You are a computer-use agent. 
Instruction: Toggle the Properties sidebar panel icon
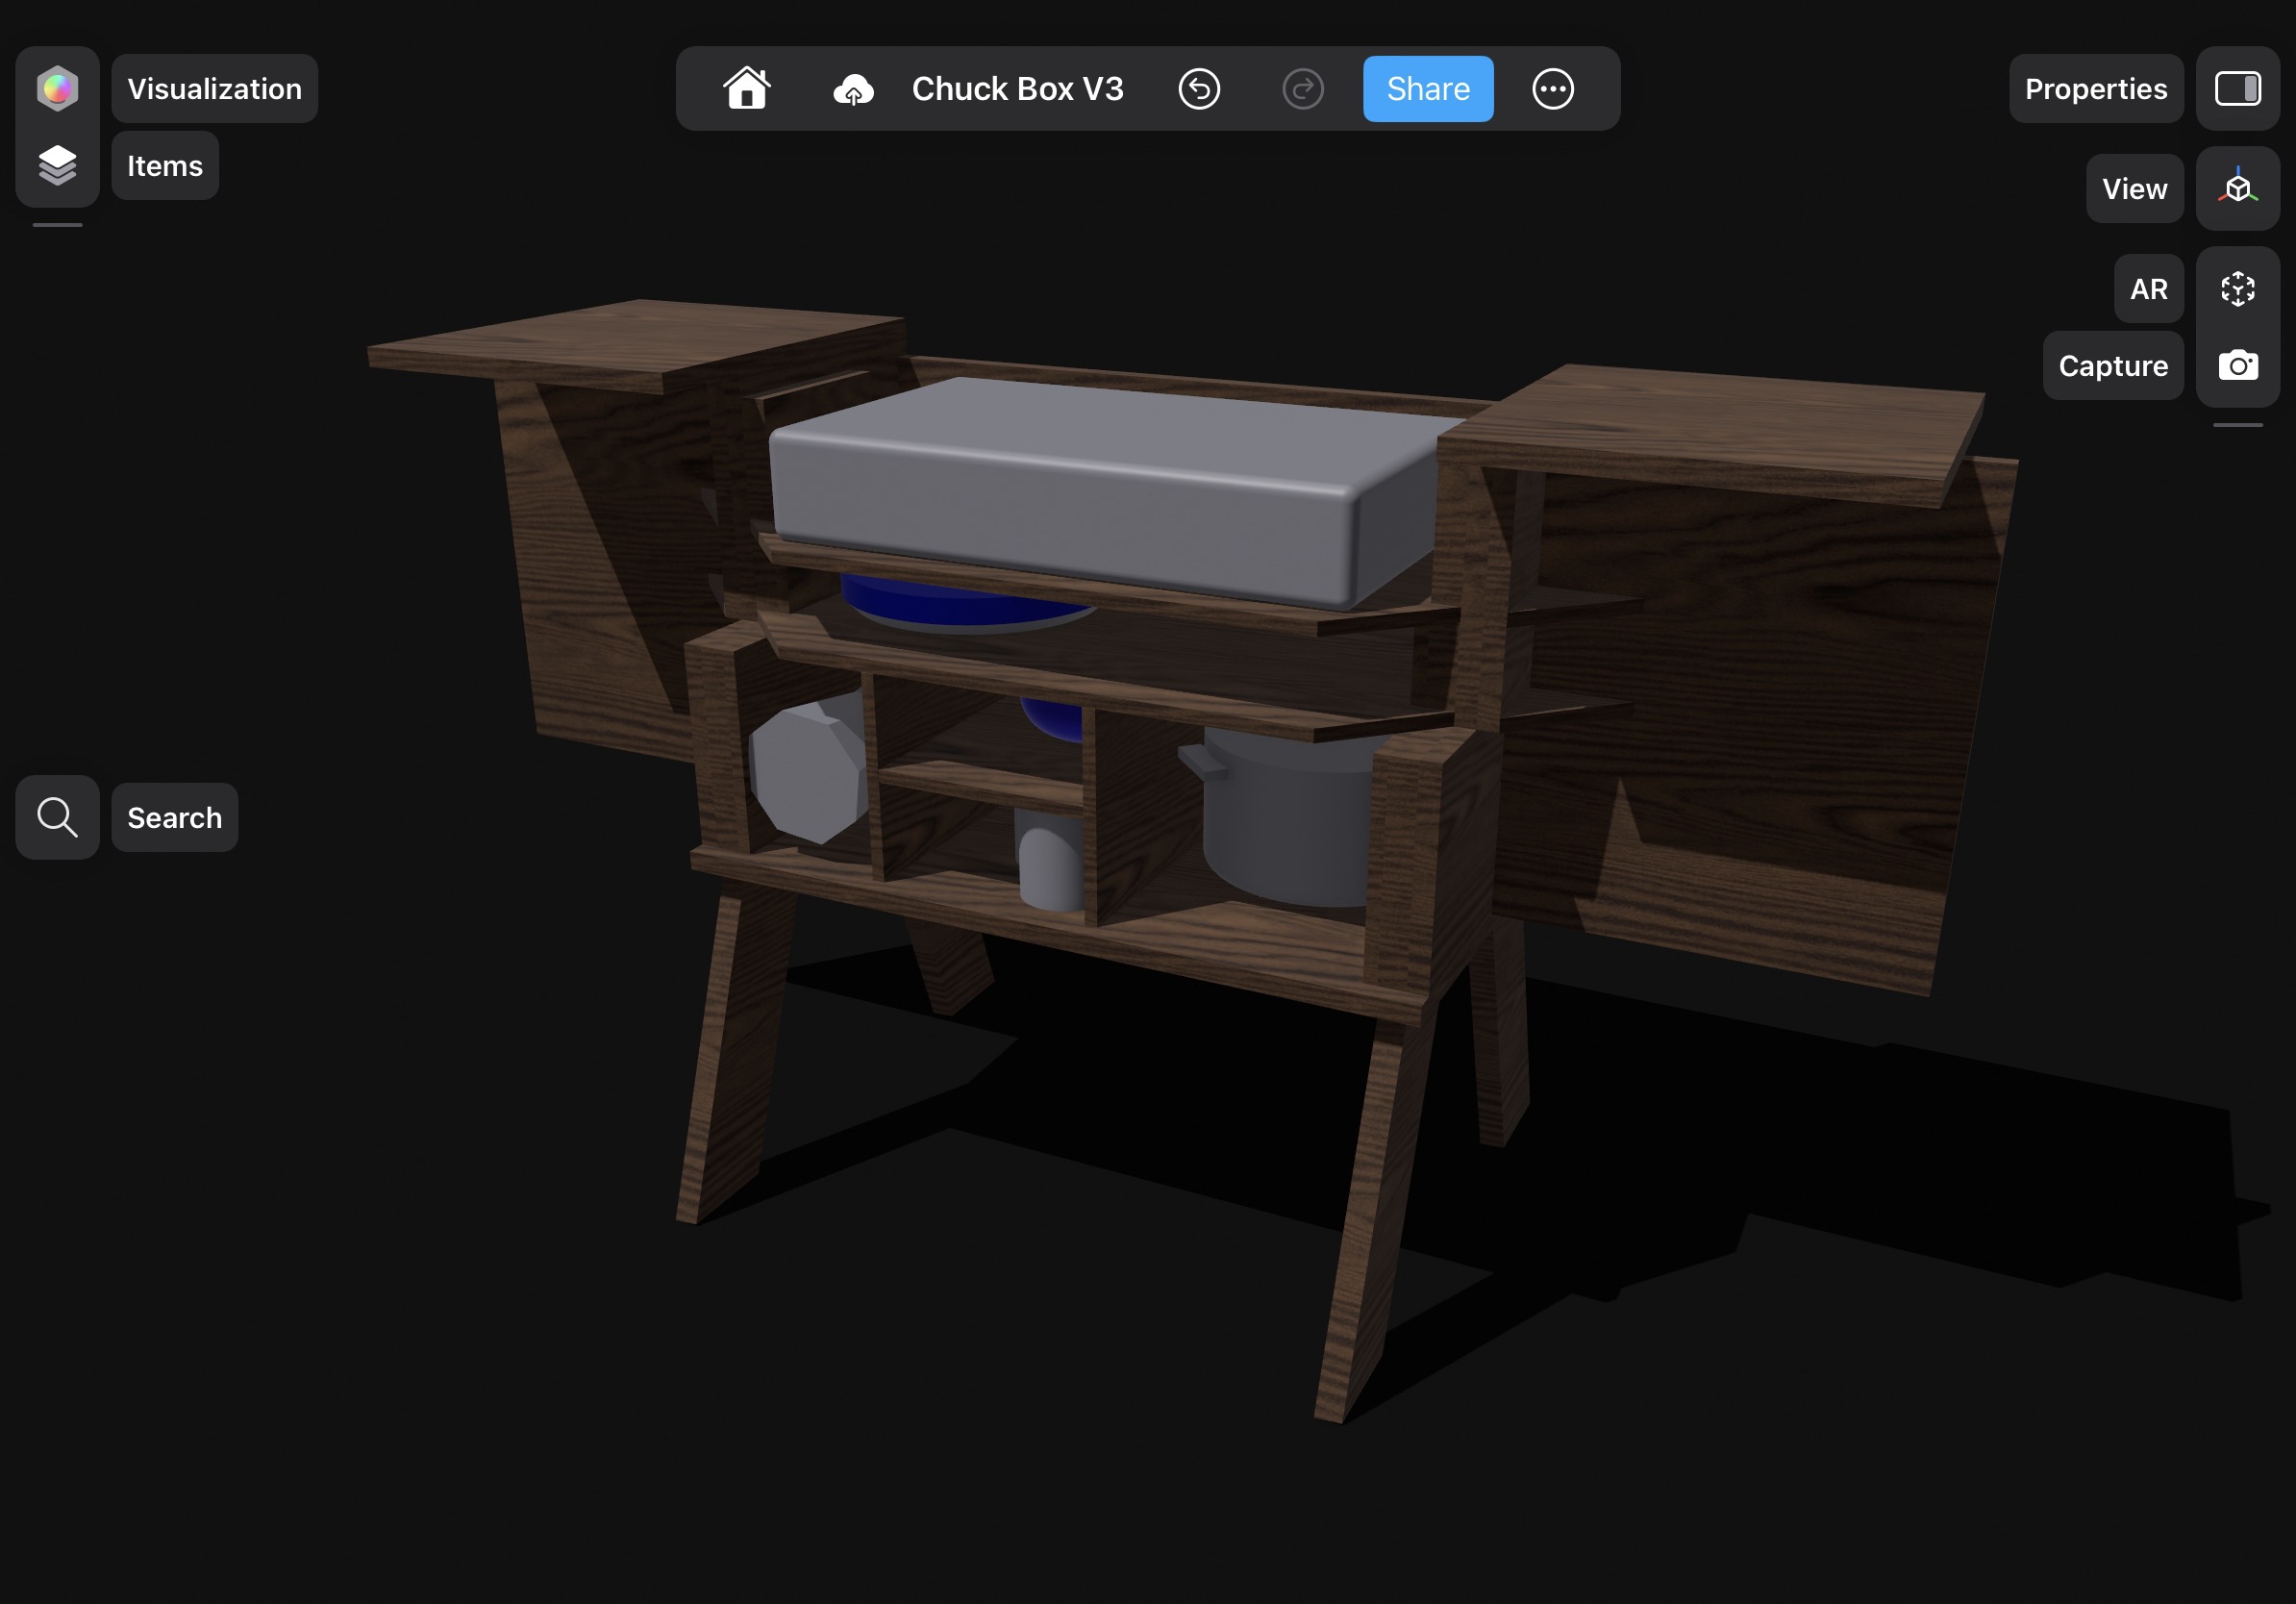point(2237,88)
